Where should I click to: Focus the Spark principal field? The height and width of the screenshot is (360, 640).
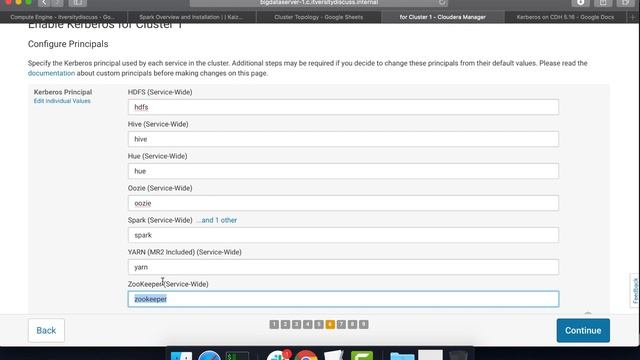click(x=343, y=235)
